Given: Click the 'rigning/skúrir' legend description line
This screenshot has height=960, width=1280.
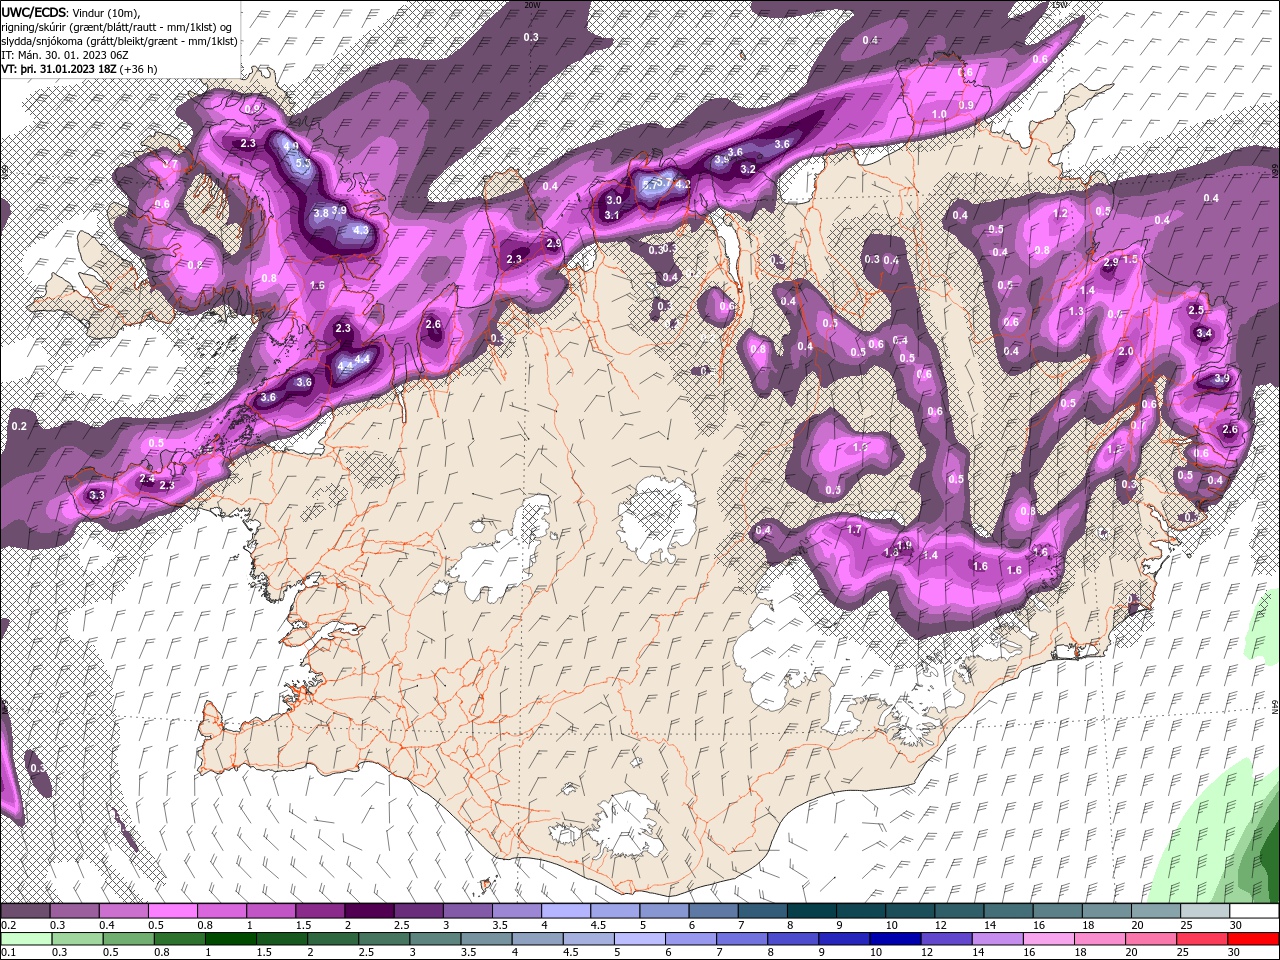Looking at the screenshot, I should (x=116, y=27).
